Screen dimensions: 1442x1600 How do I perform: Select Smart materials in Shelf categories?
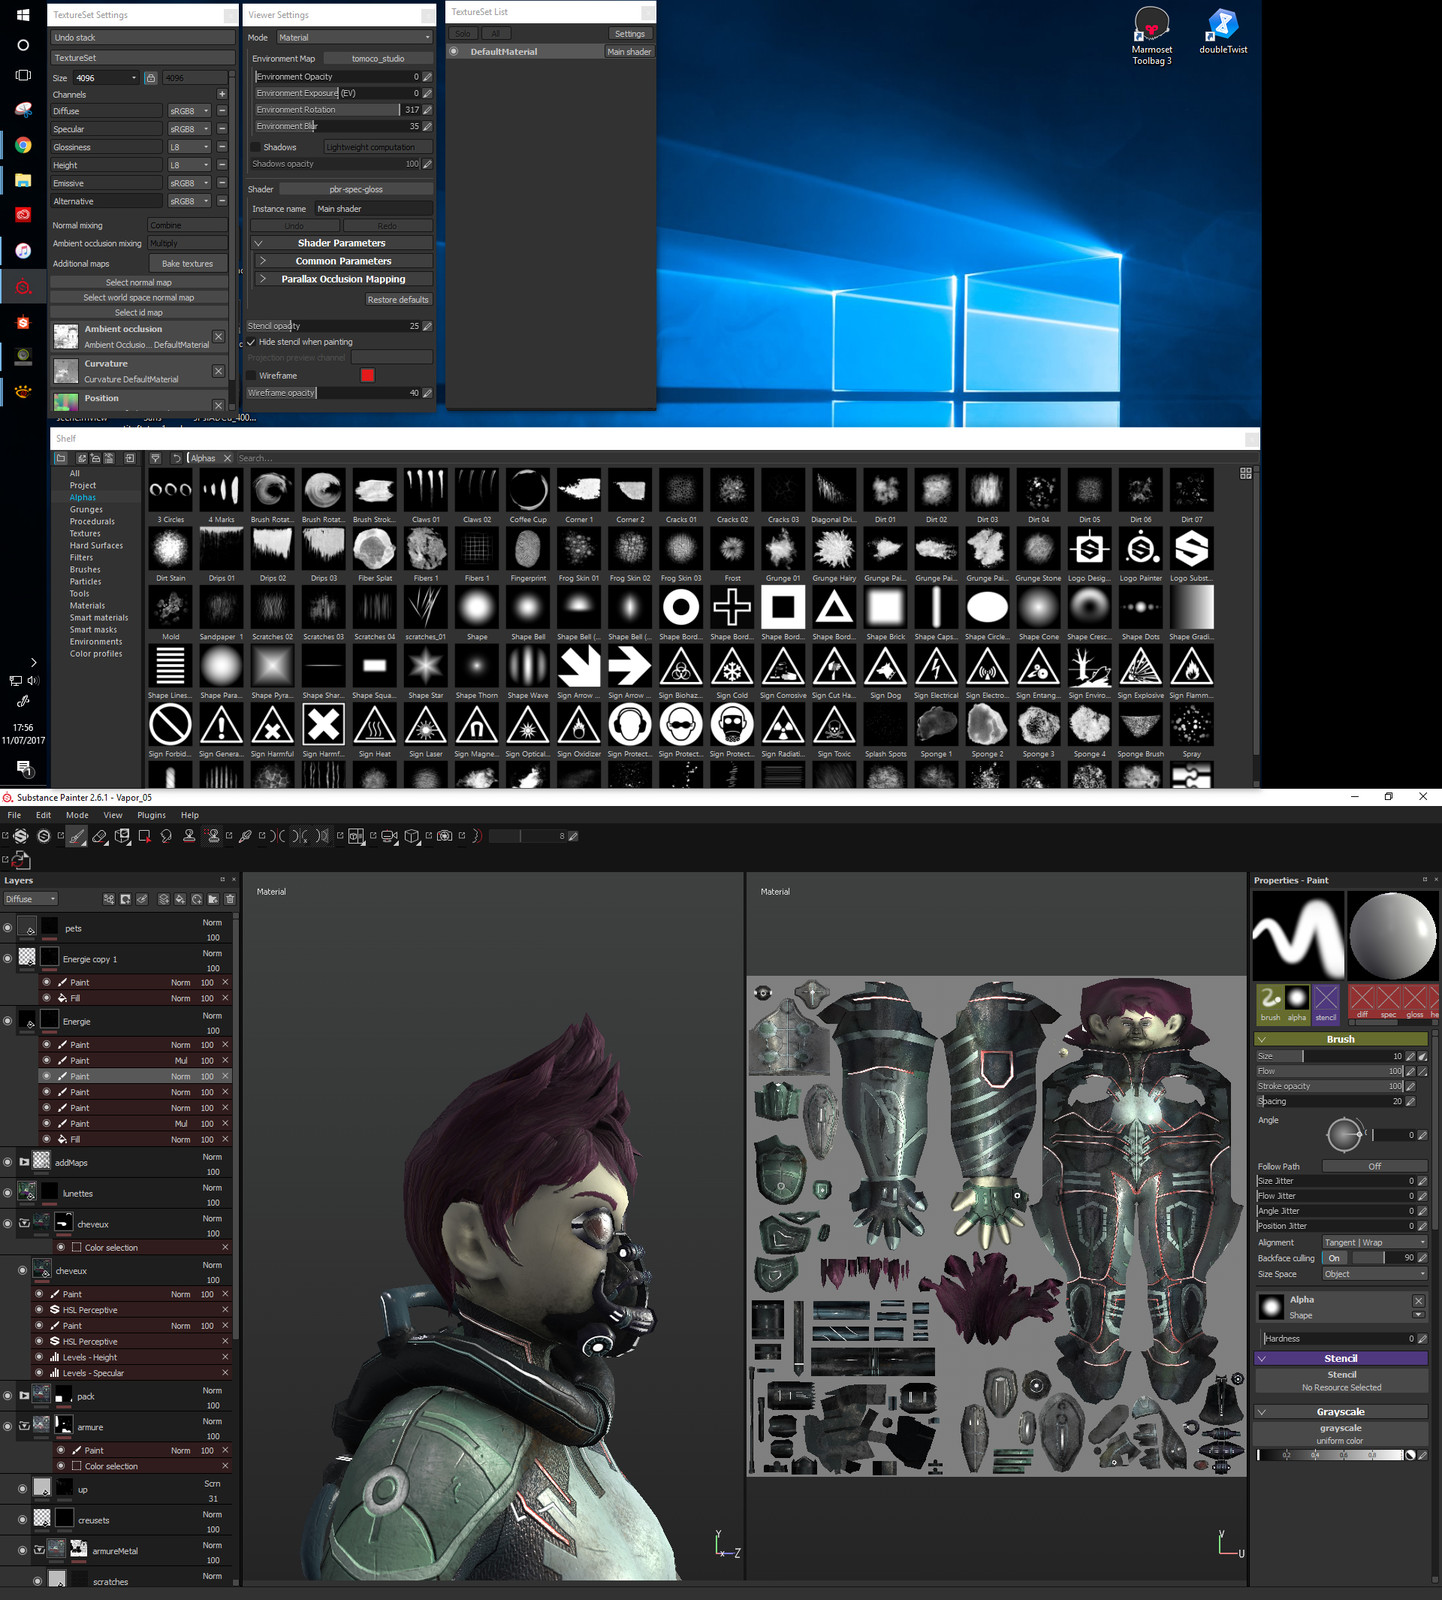(x=99, y=618)
